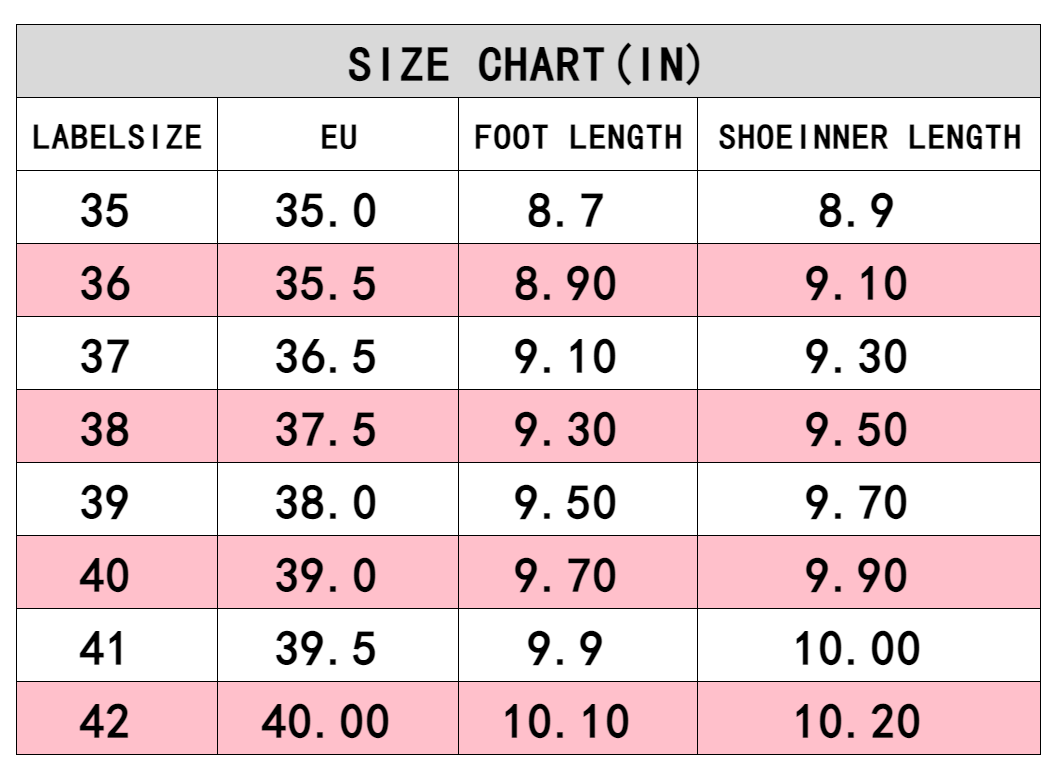This screenshot has width=1057, height=771.
Task: Click label size 36 cell
Action: [105, 283]
